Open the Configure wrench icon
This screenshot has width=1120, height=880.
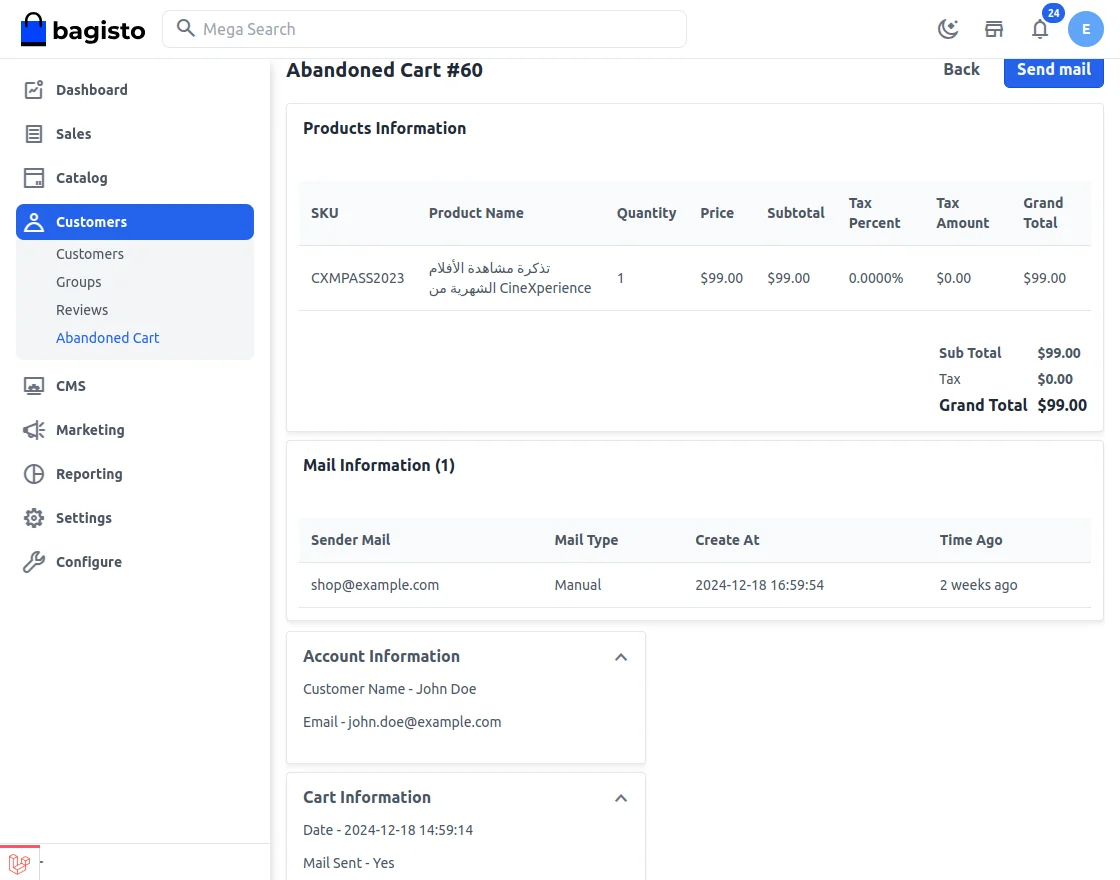[34, 562]
